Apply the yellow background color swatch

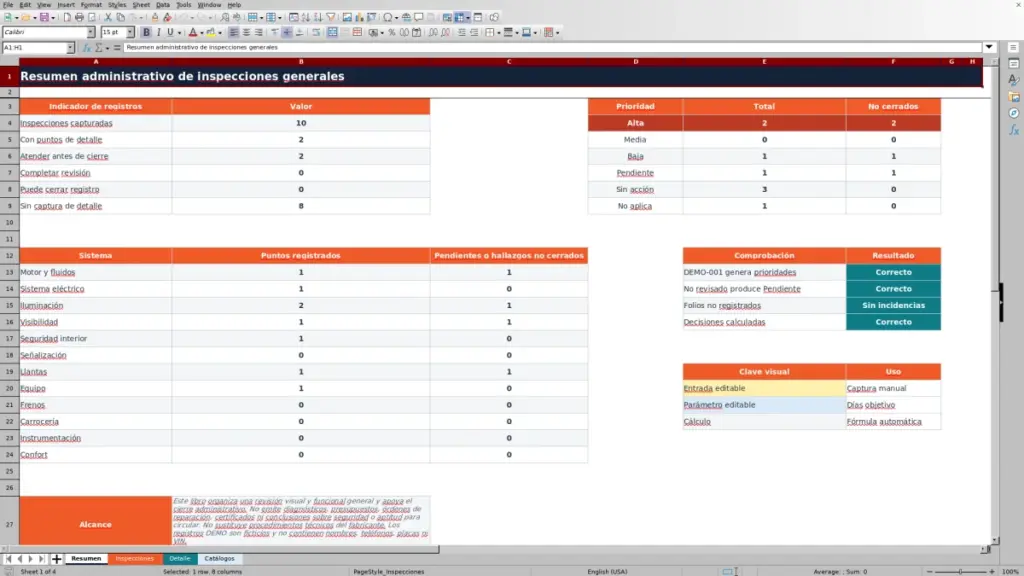[211, 33]
